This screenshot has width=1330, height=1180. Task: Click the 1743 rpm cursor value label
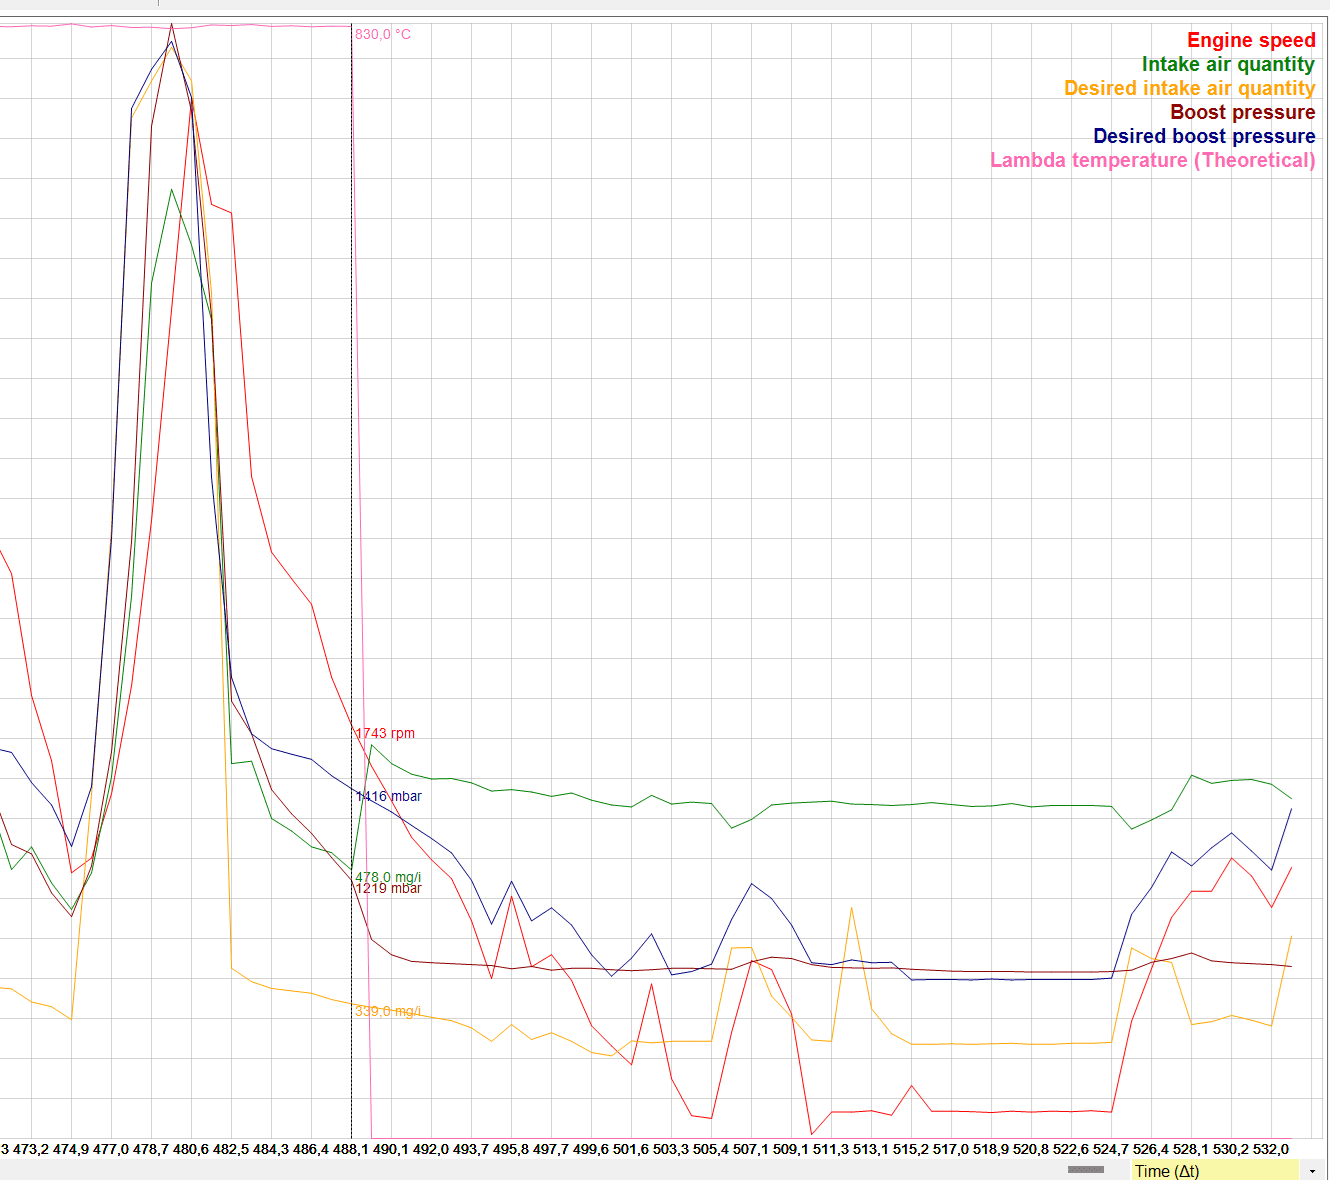coord(386,733)
